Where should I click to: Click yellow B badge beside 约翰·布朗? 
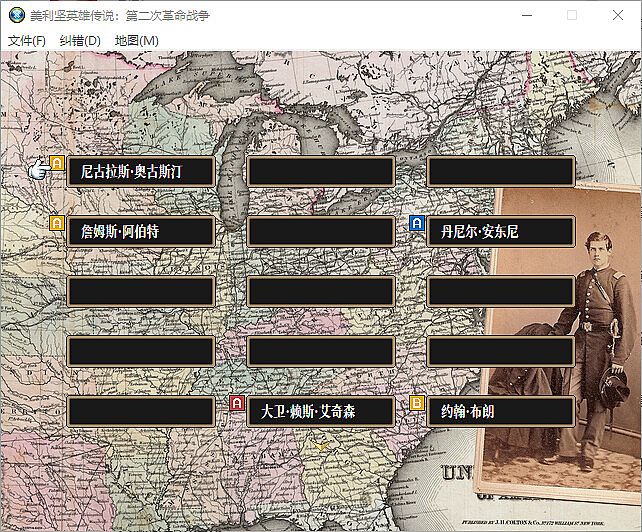(x=417, y=403)
